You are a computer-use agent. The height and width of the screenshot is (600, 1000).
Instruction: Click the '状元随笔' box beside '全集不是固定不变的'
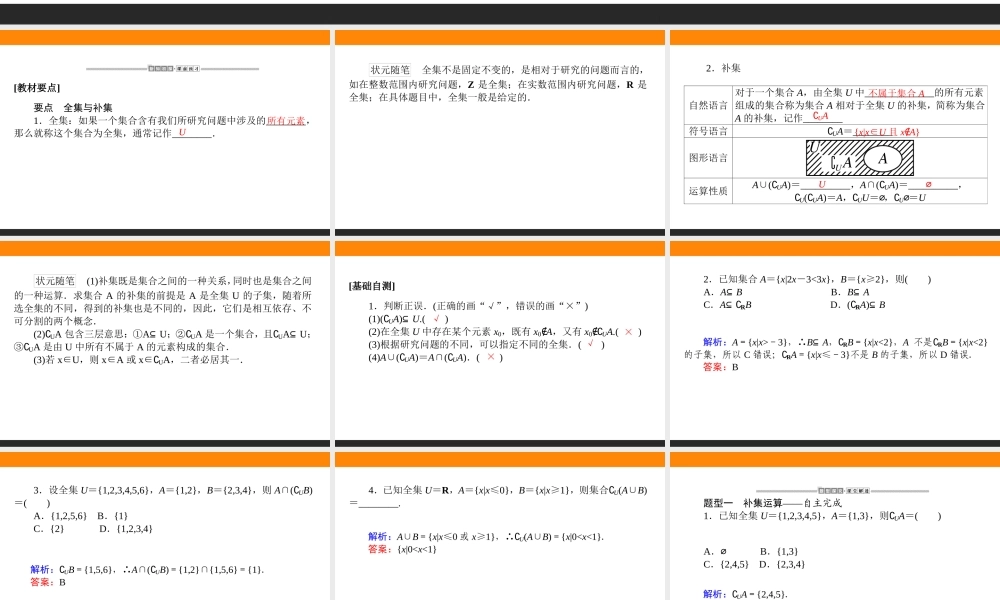(390, 70)
